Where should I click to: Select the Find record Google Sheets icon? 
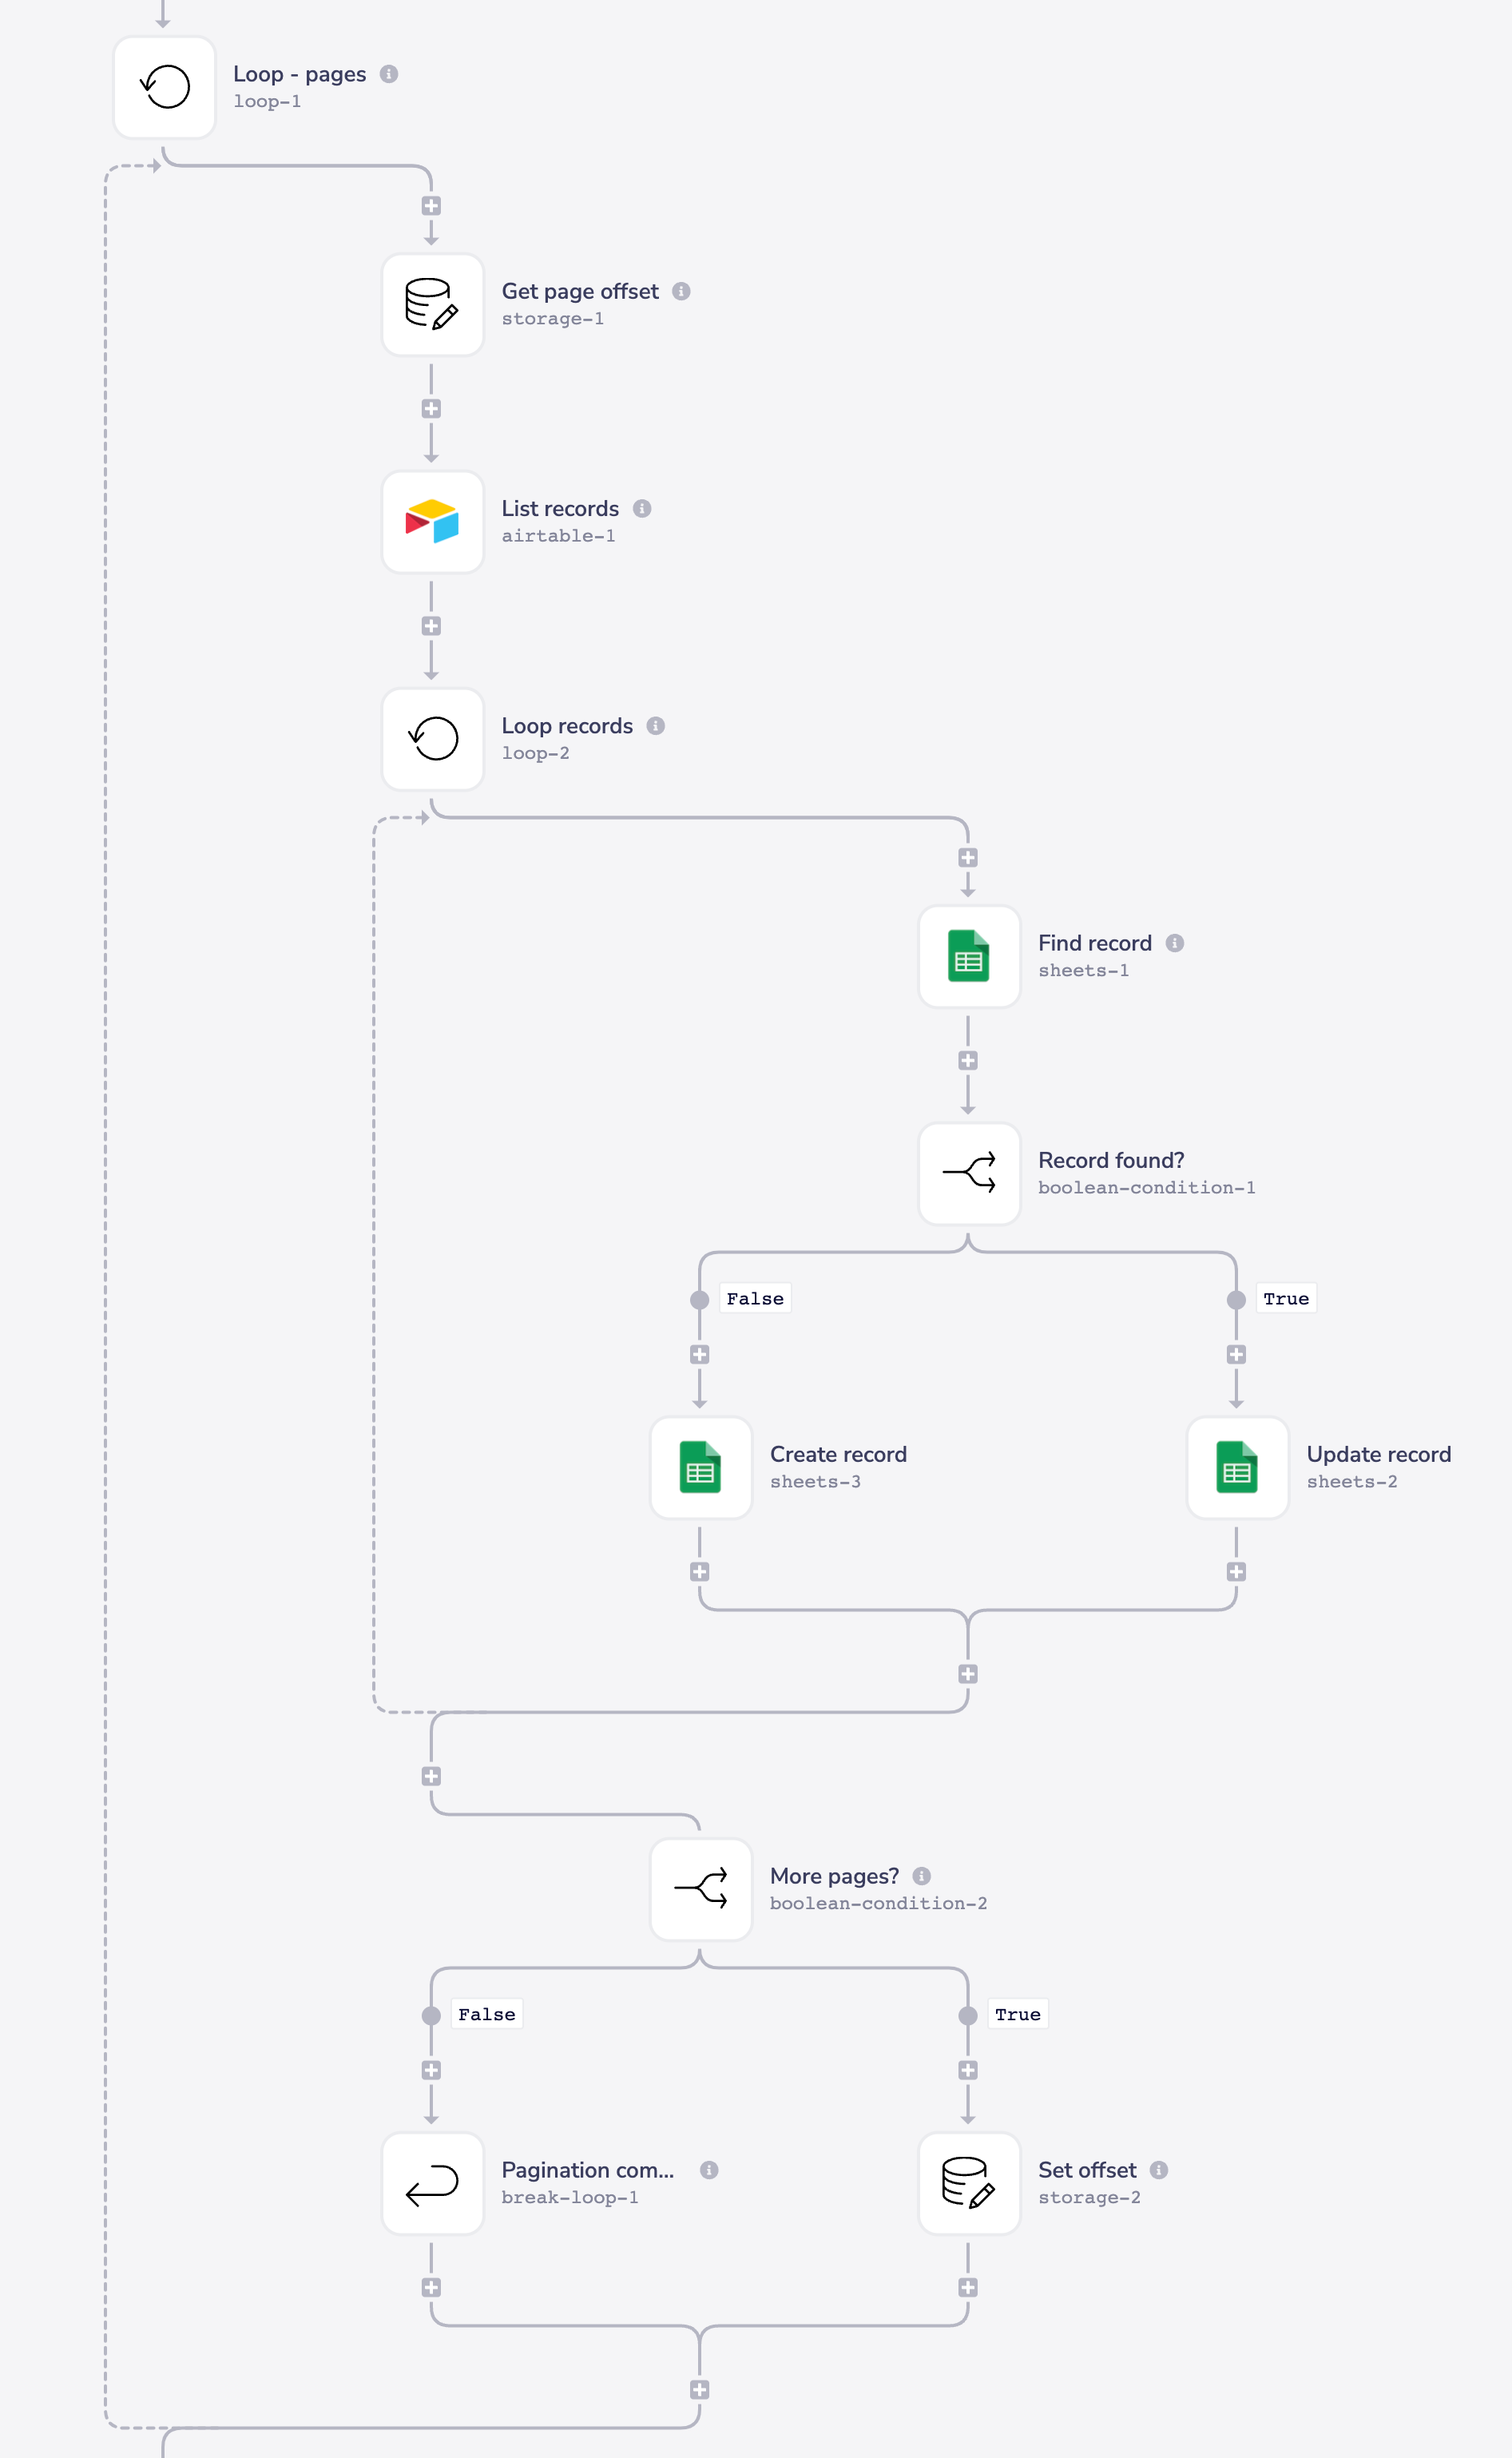pyautogui.click(x=968, y=957)
